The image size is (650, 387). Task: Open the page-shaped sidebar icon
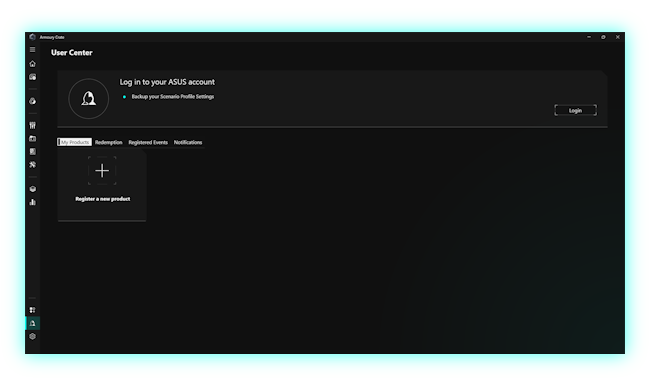32,152
